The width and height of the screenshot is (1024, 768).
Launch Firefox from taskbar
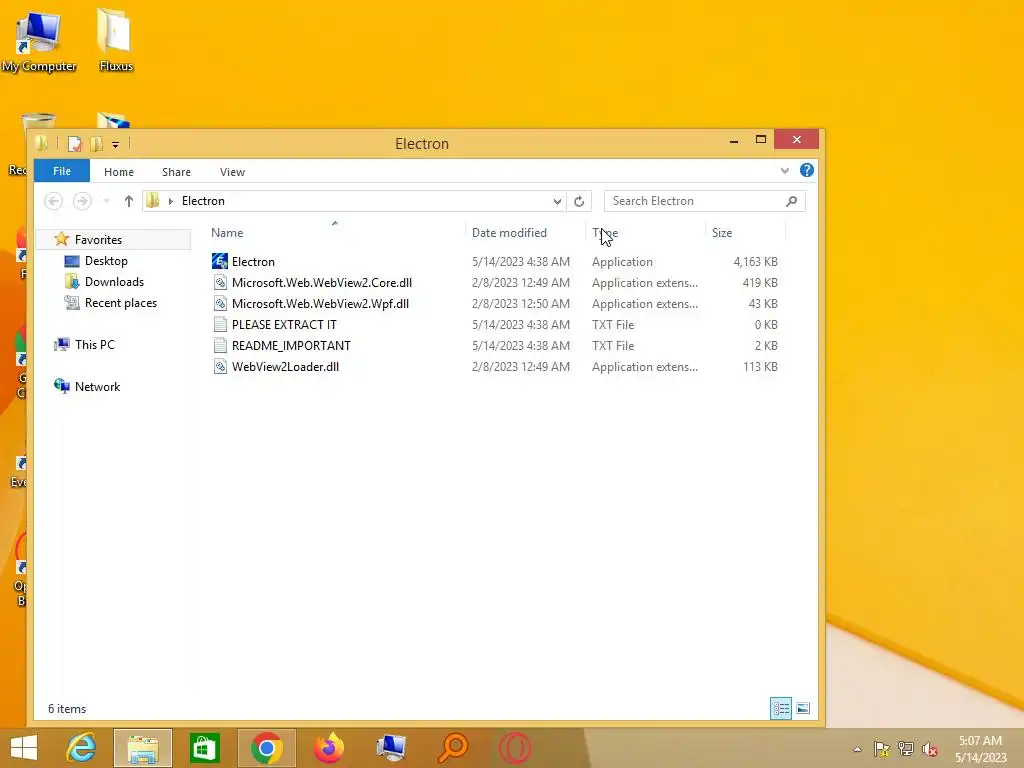tap(328, 748)
